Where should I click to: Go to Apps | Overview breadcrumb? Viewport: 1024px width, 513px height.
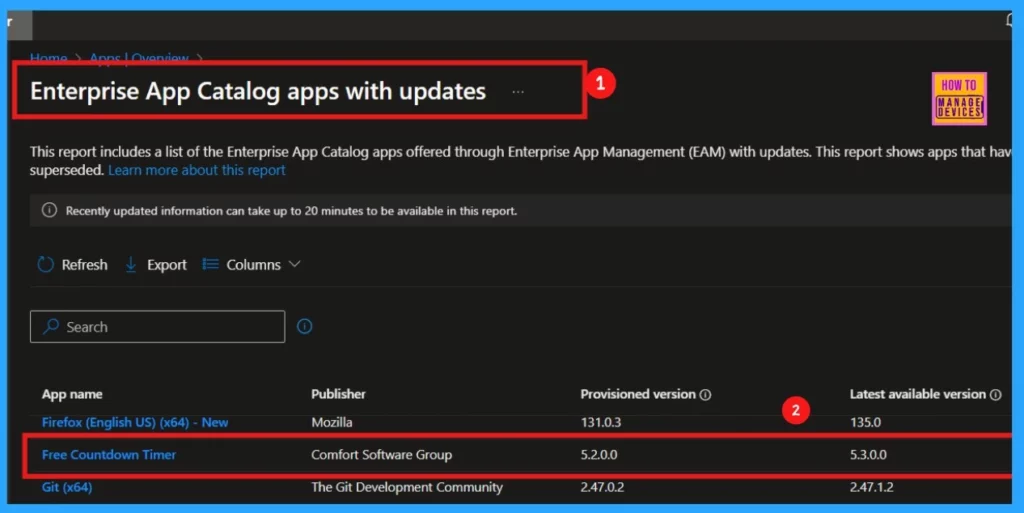click(139, 58)
